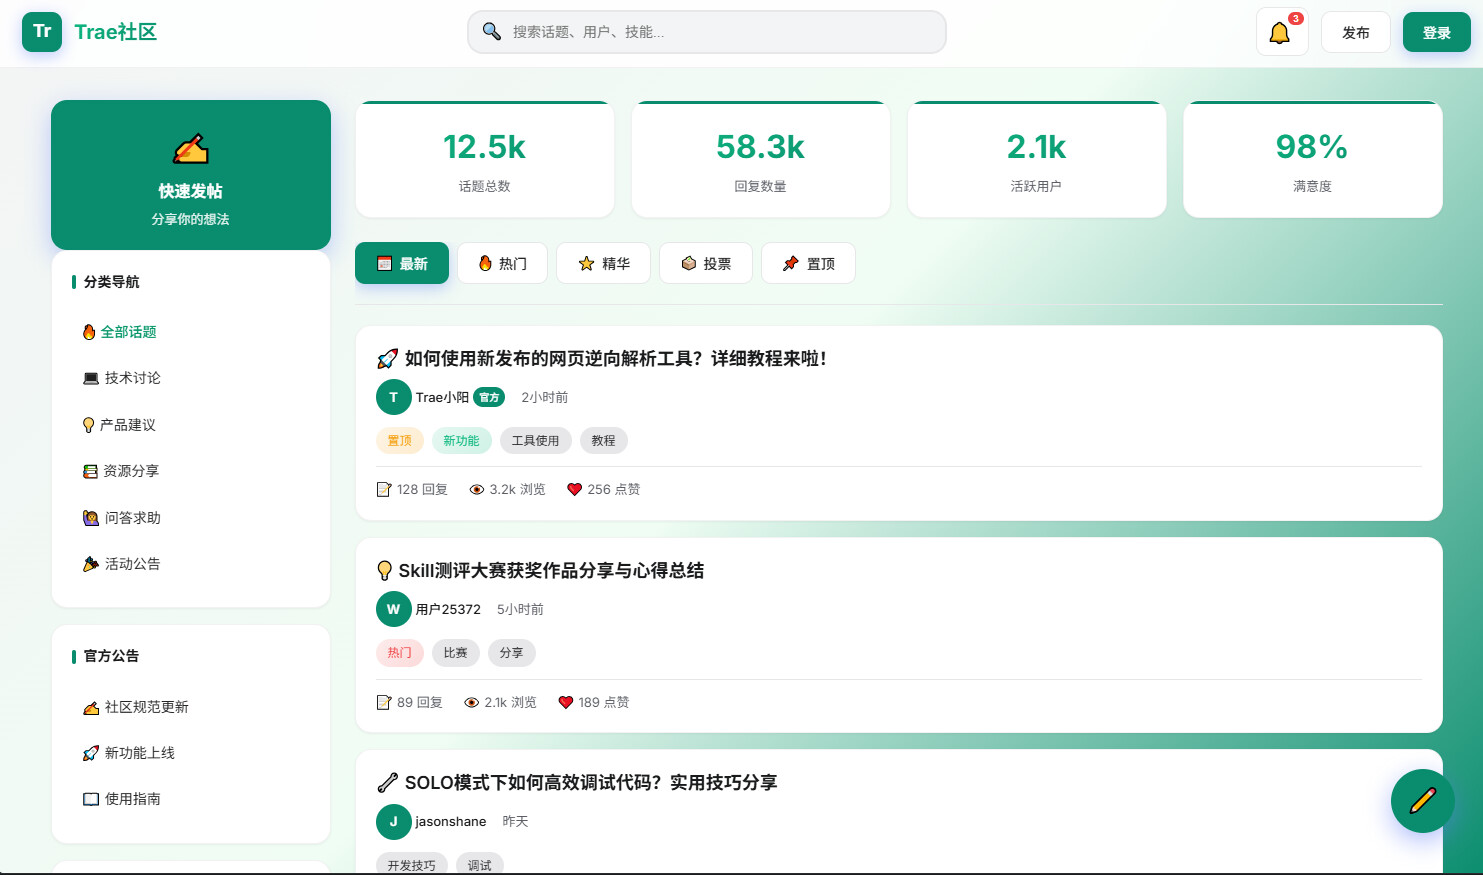This screenshot has height=875, width=1483.
Task: Open the 投票 tab
Action: pyautogui.click(x=706, y=263)
